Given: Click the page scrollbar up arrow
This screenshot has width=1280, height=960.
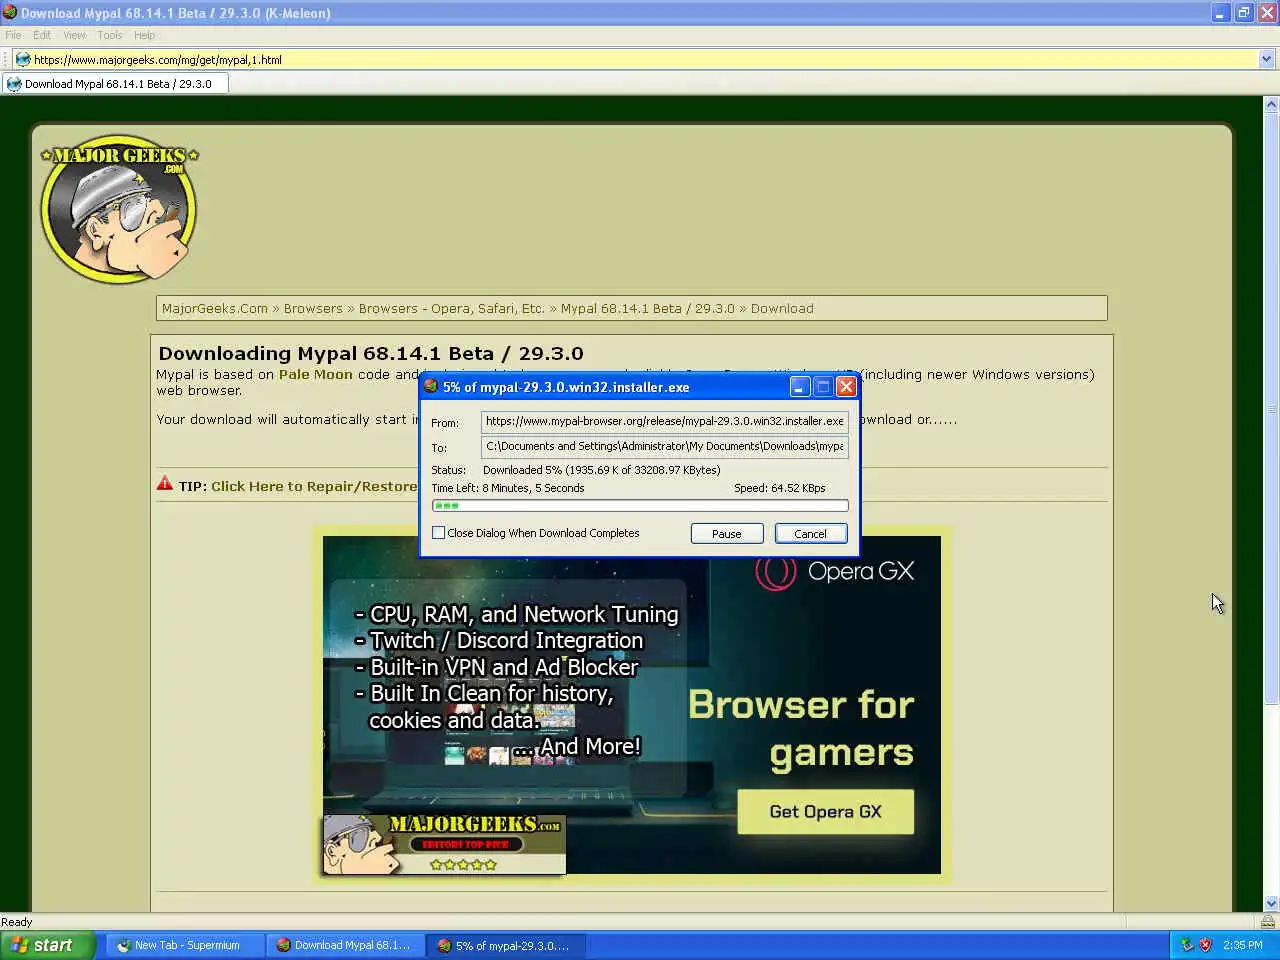Looking at the screenshot, I should 1271,104.
